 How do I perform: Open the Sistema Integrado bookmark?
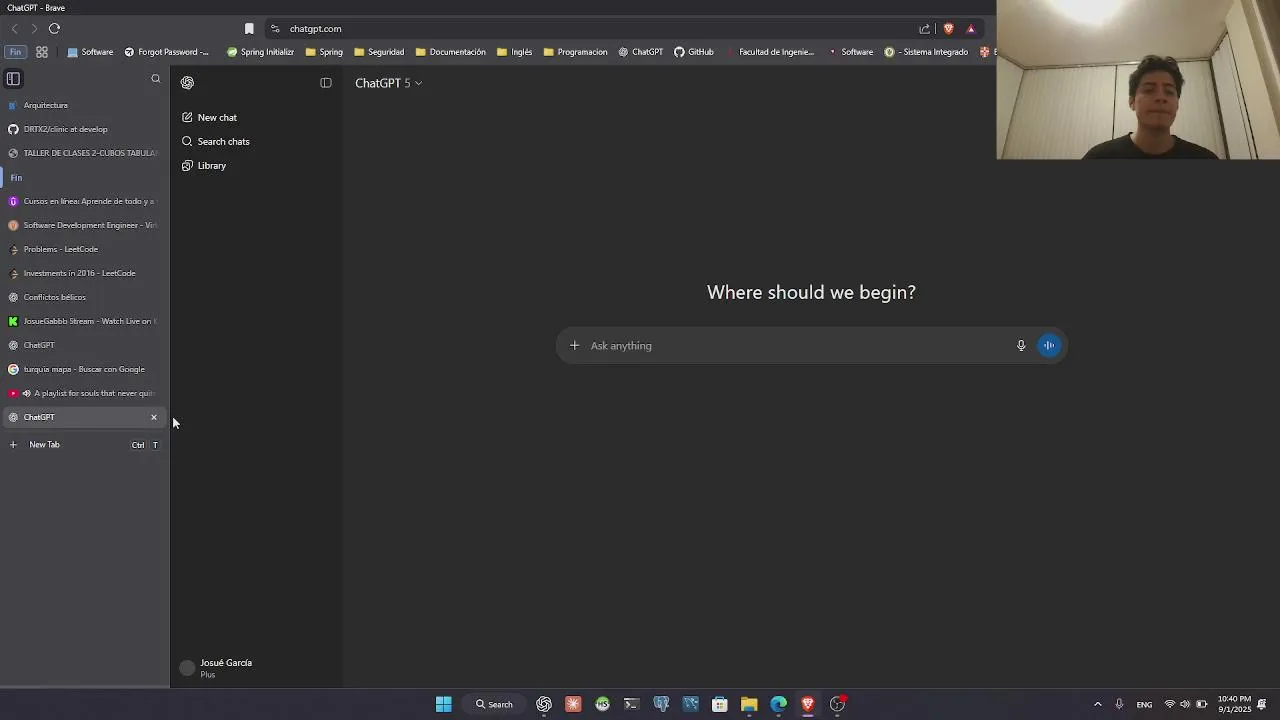coord(926,52)
